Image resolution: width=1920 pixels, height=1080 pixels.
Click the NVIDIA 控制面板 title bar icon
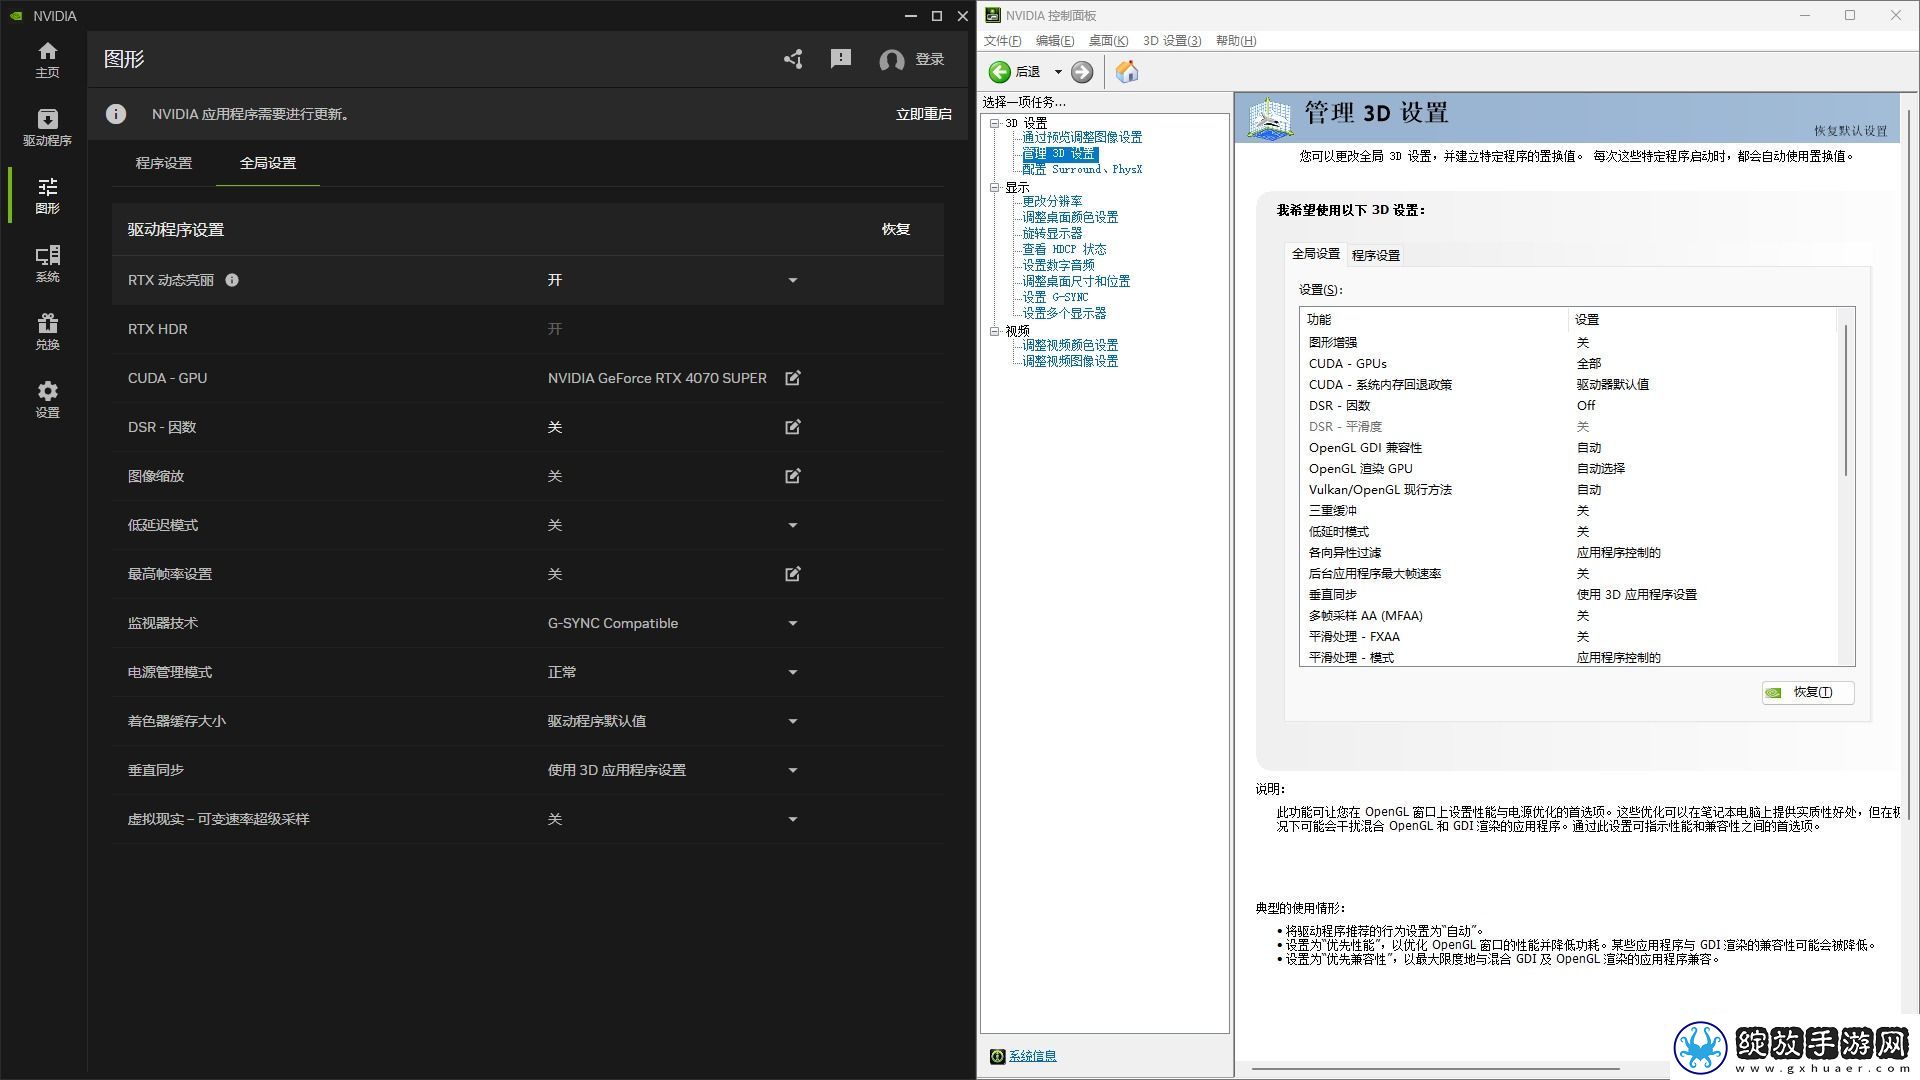(993, 15)
